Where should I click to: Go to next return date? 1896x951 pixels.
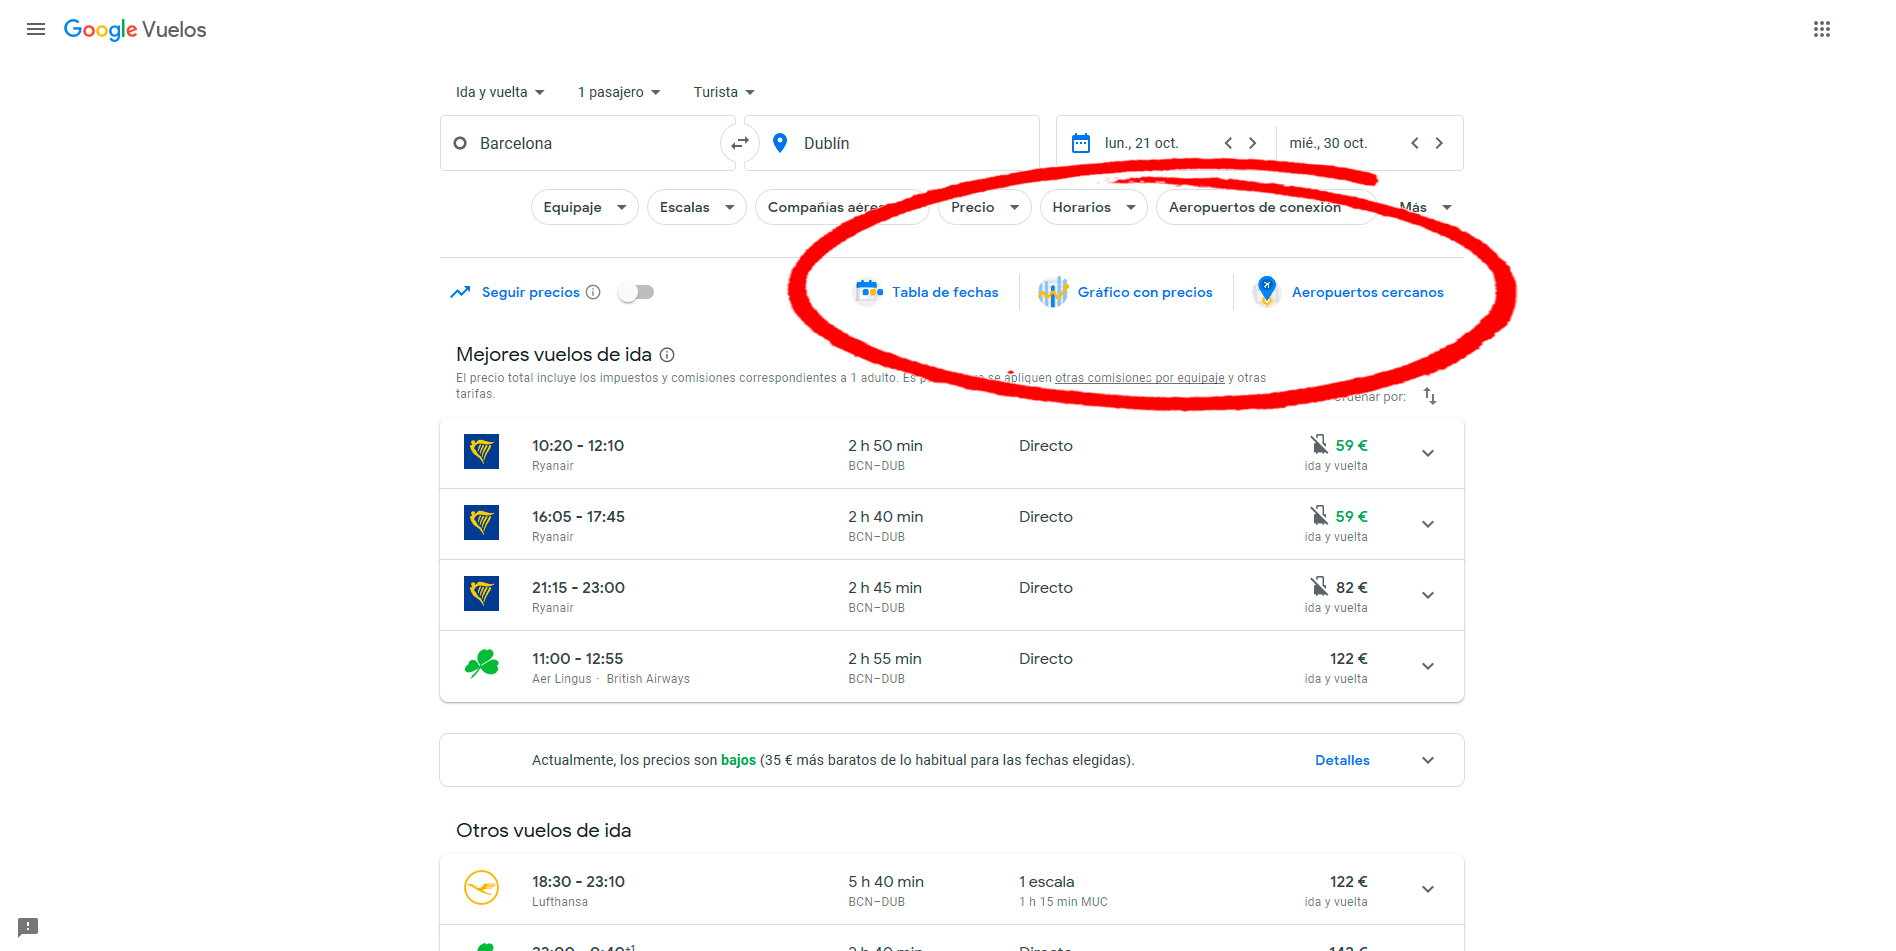tap(1439, 143)
